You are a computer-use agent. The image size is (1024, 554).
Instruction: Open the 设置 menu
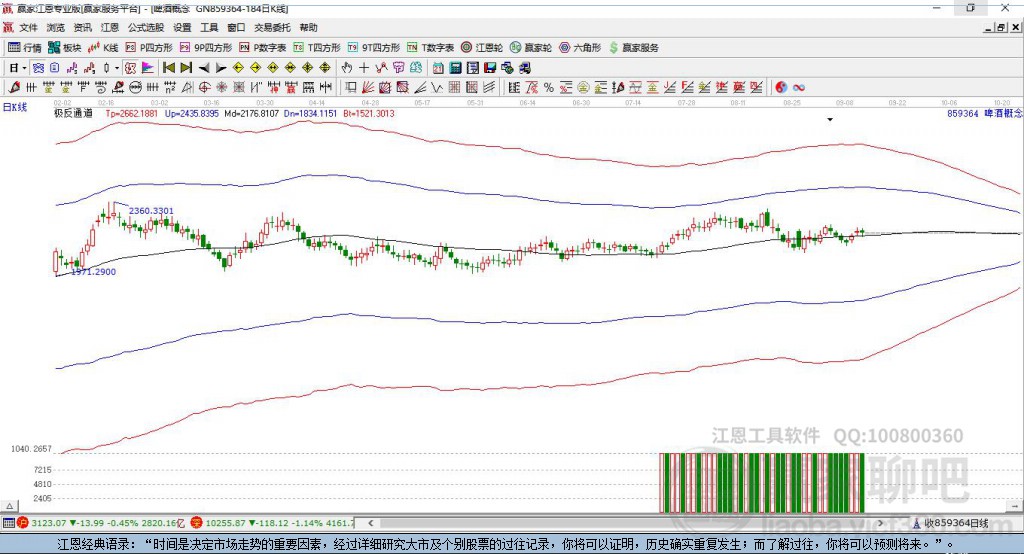click(182, 27)
